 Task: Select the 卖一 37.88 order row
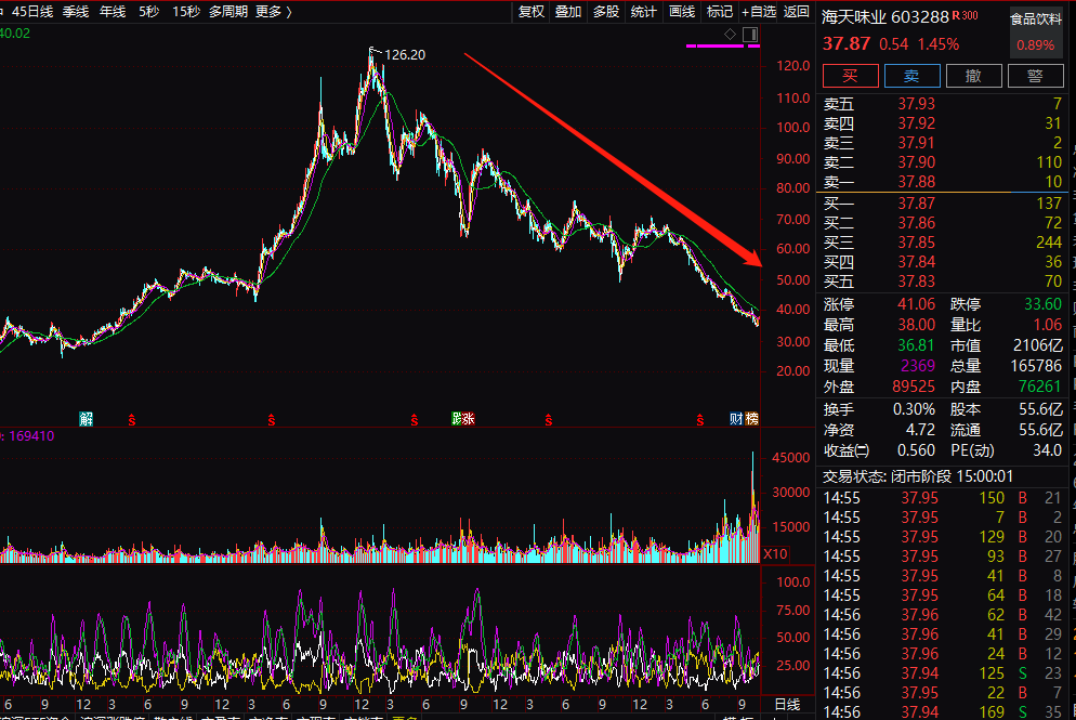pos(942,182)
